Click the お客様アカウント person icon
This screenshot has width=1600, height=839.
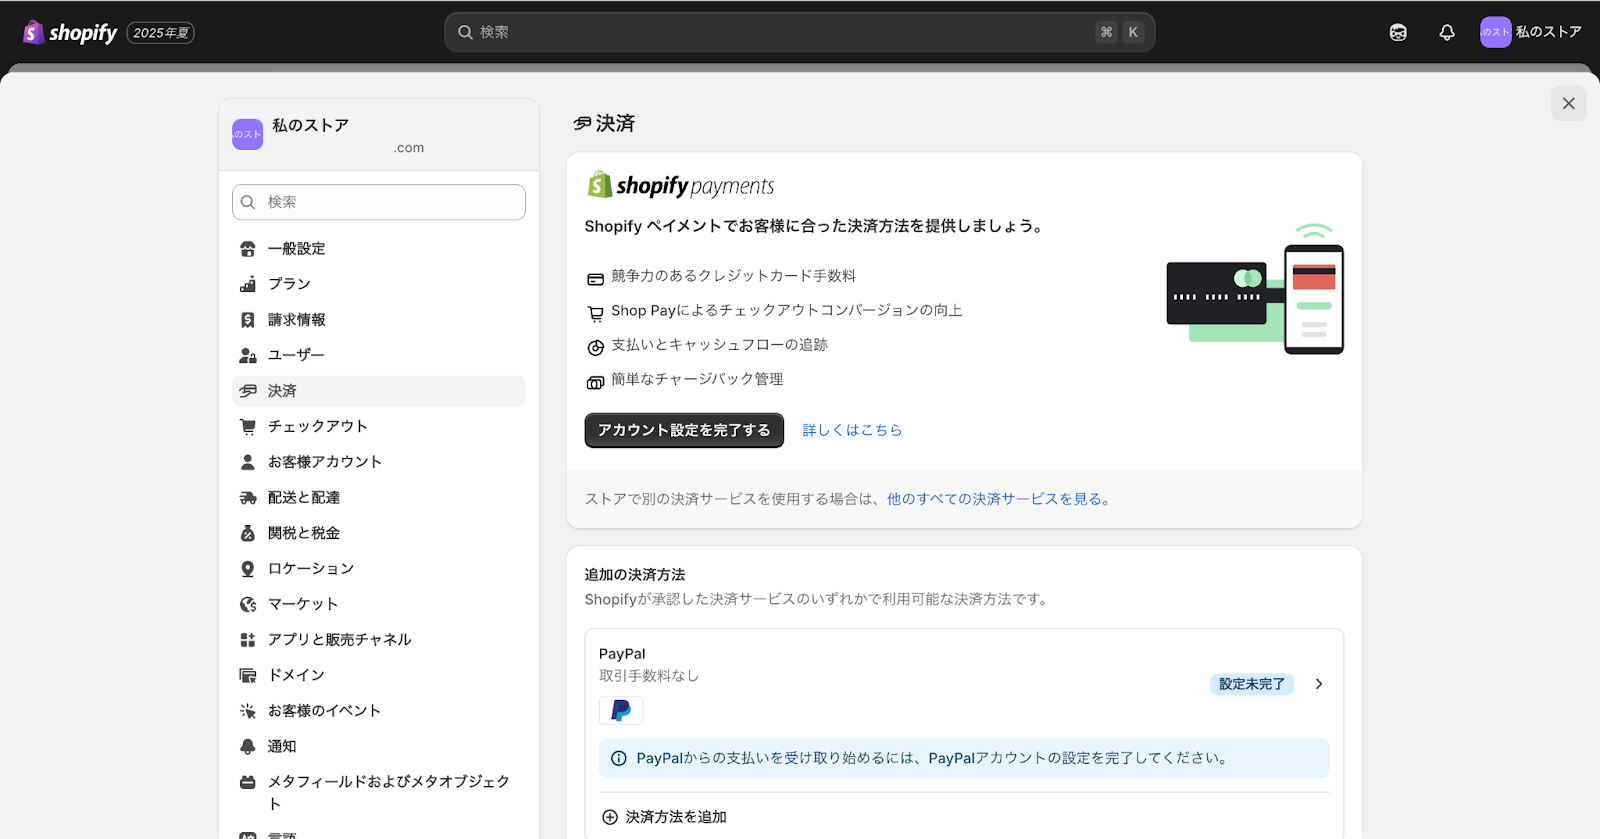click(x=248, y=462)
